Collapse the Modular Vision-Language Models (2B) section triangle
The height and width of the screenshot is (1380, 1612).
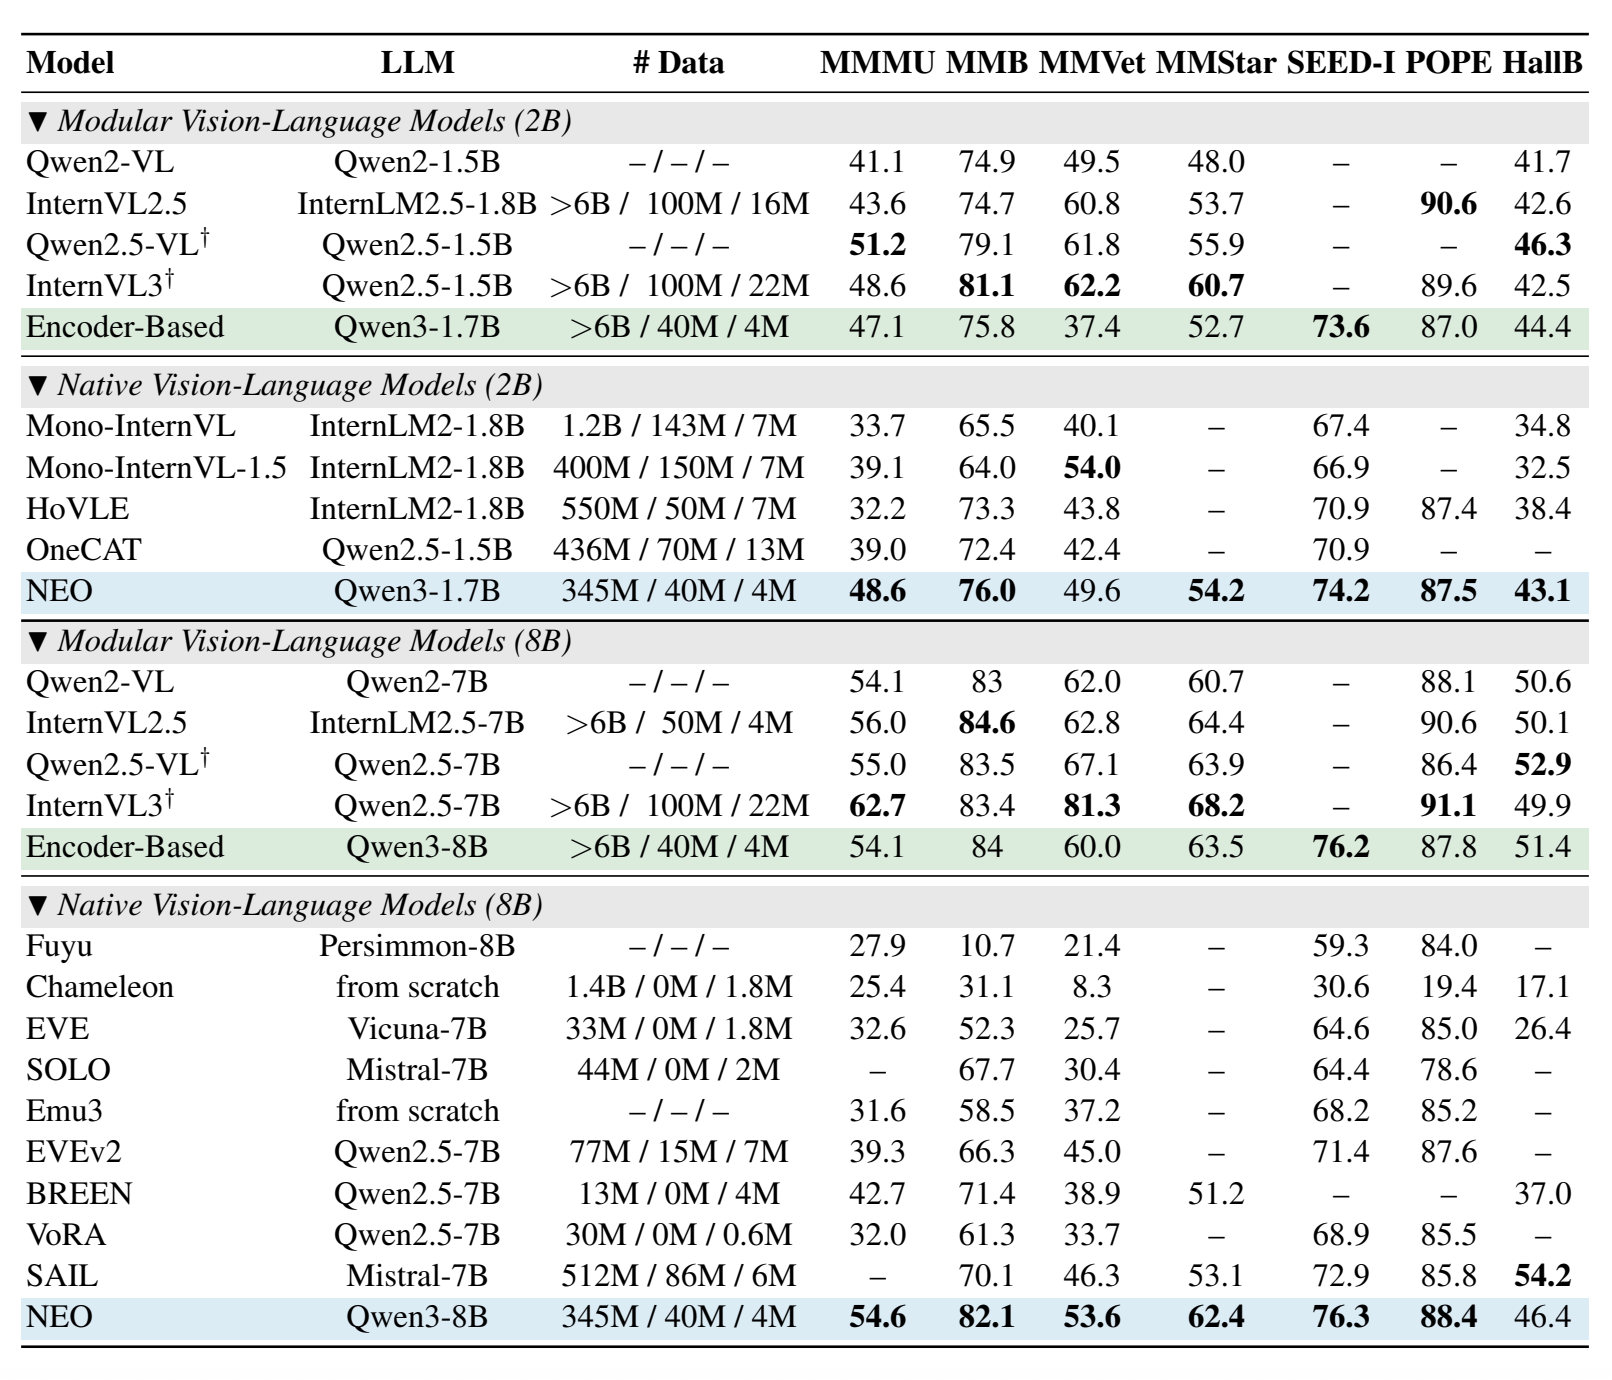click(x=38, y=122)
